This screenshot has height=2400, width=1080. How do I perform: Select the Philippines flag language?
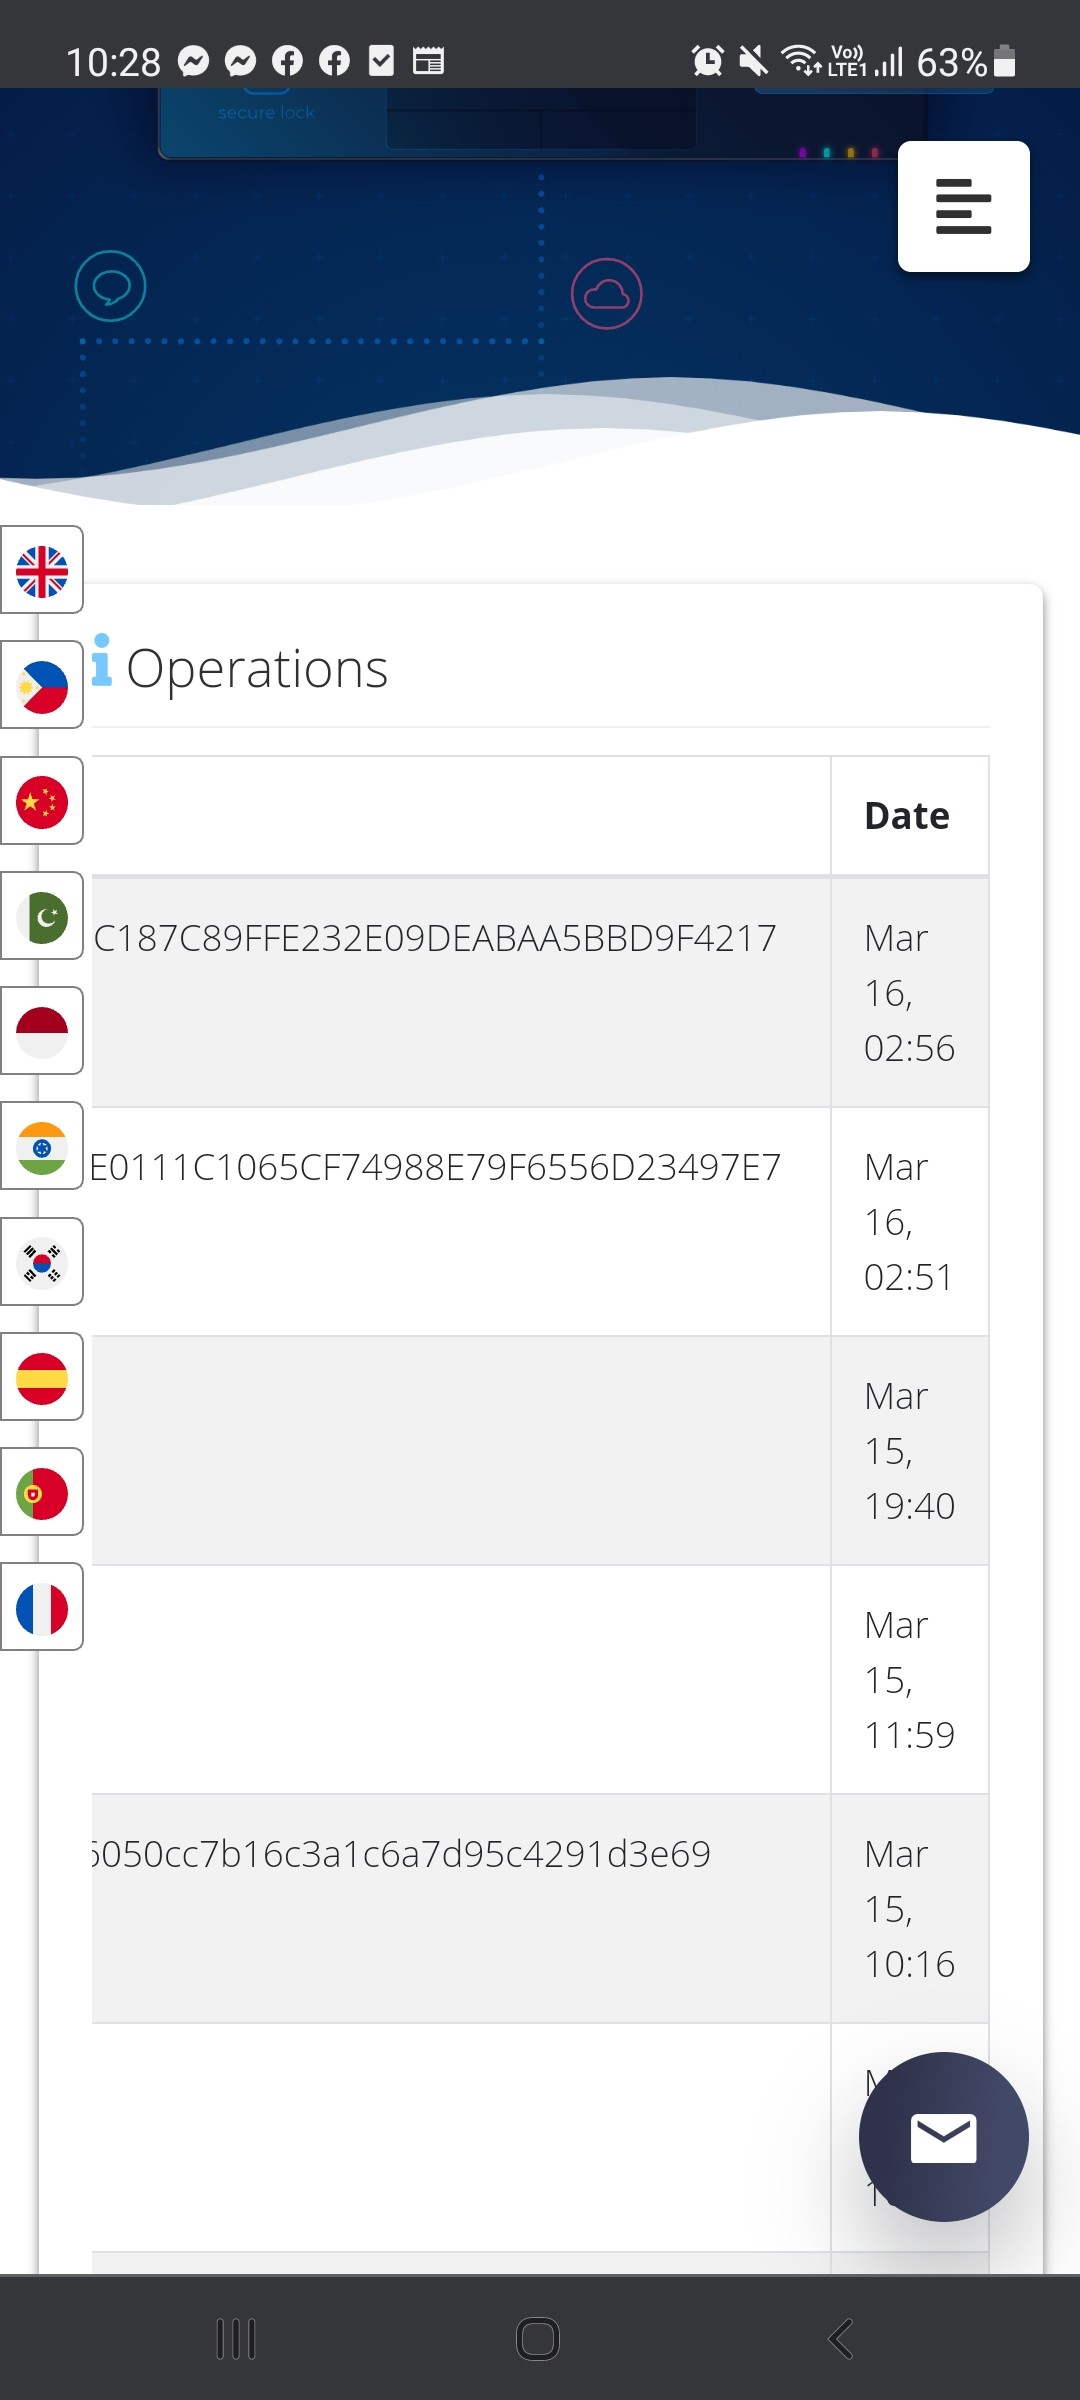(x=42, y=685)
